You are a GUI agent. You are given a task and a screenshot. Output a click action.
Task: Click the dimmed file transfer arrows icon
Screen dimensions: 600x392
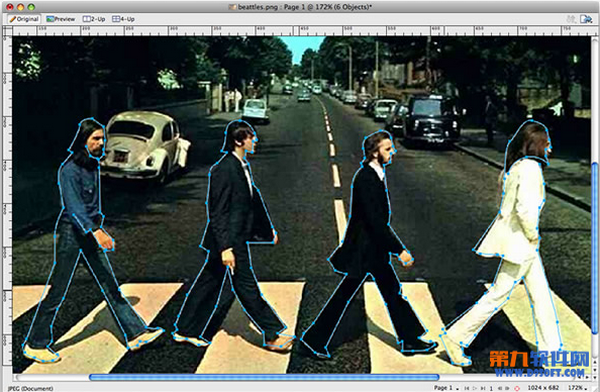571,19
